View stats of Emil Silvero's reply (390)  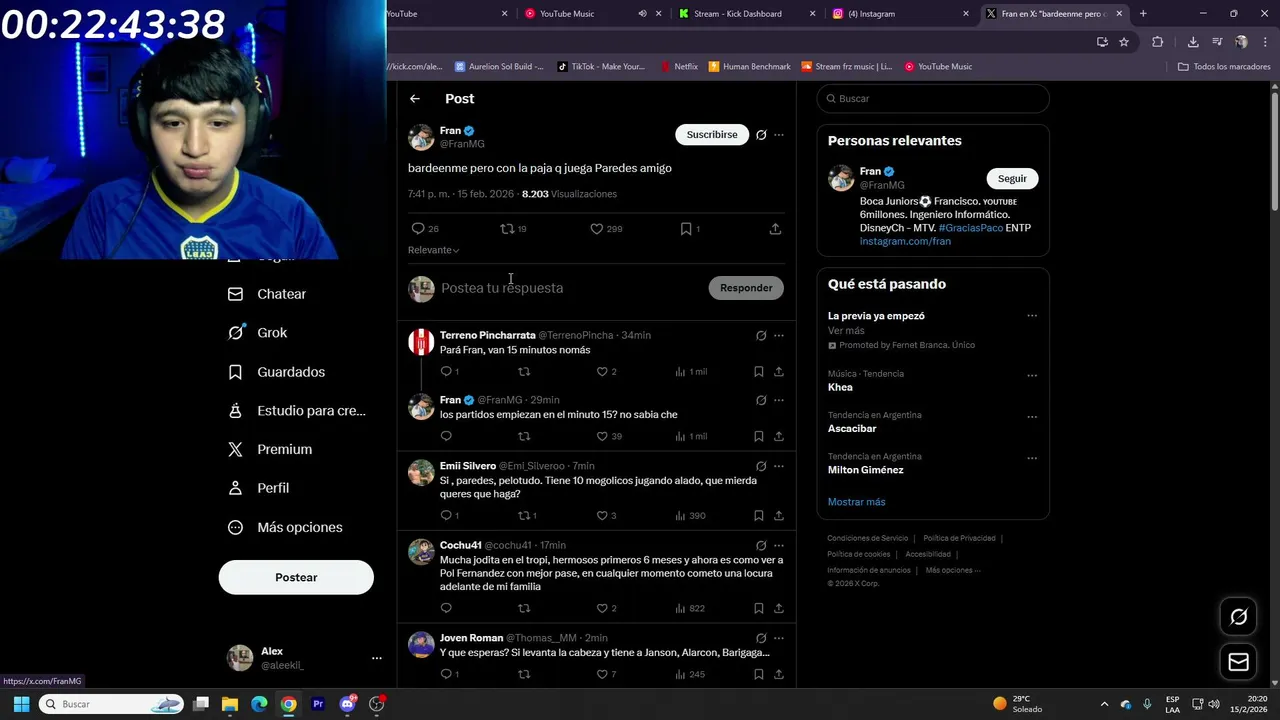[x=690, y=516]
